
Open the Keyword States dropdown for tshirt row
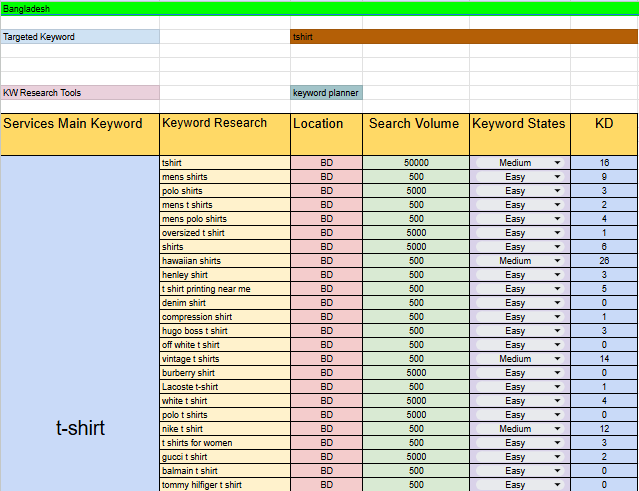557,163
